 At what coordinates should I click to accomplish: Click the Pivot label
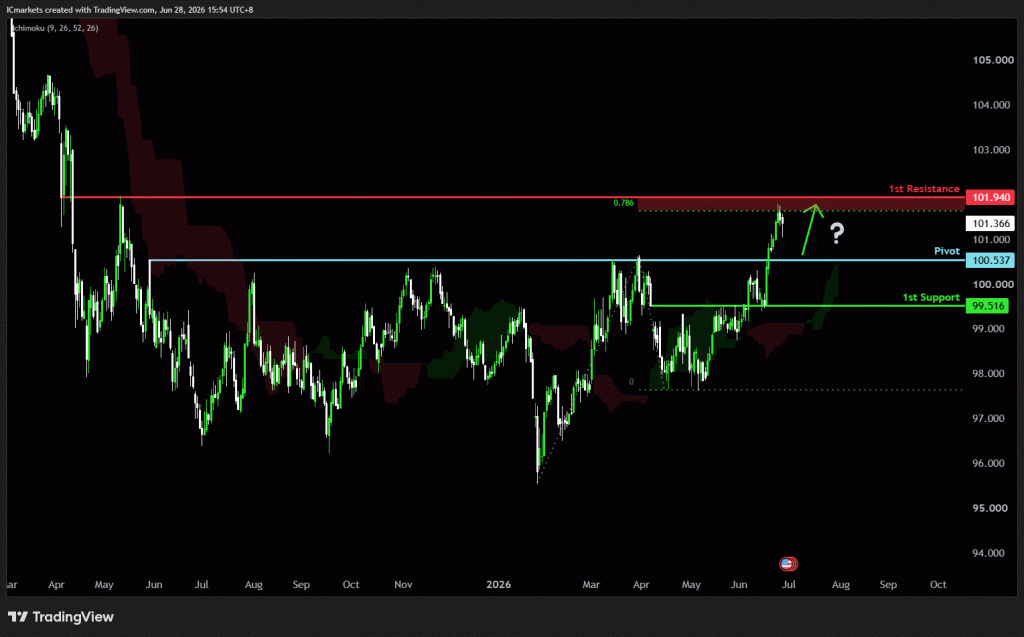pyautogui.click(x=946, y=251)
